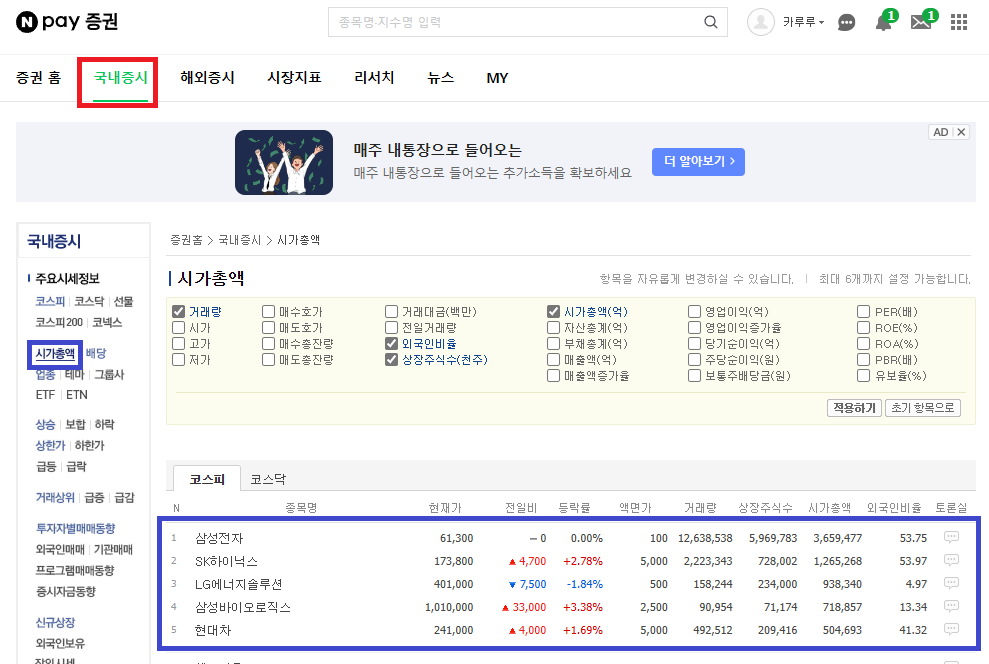
Task: Open 코스피200 in the sidebar
Action: tap(59, 322)
